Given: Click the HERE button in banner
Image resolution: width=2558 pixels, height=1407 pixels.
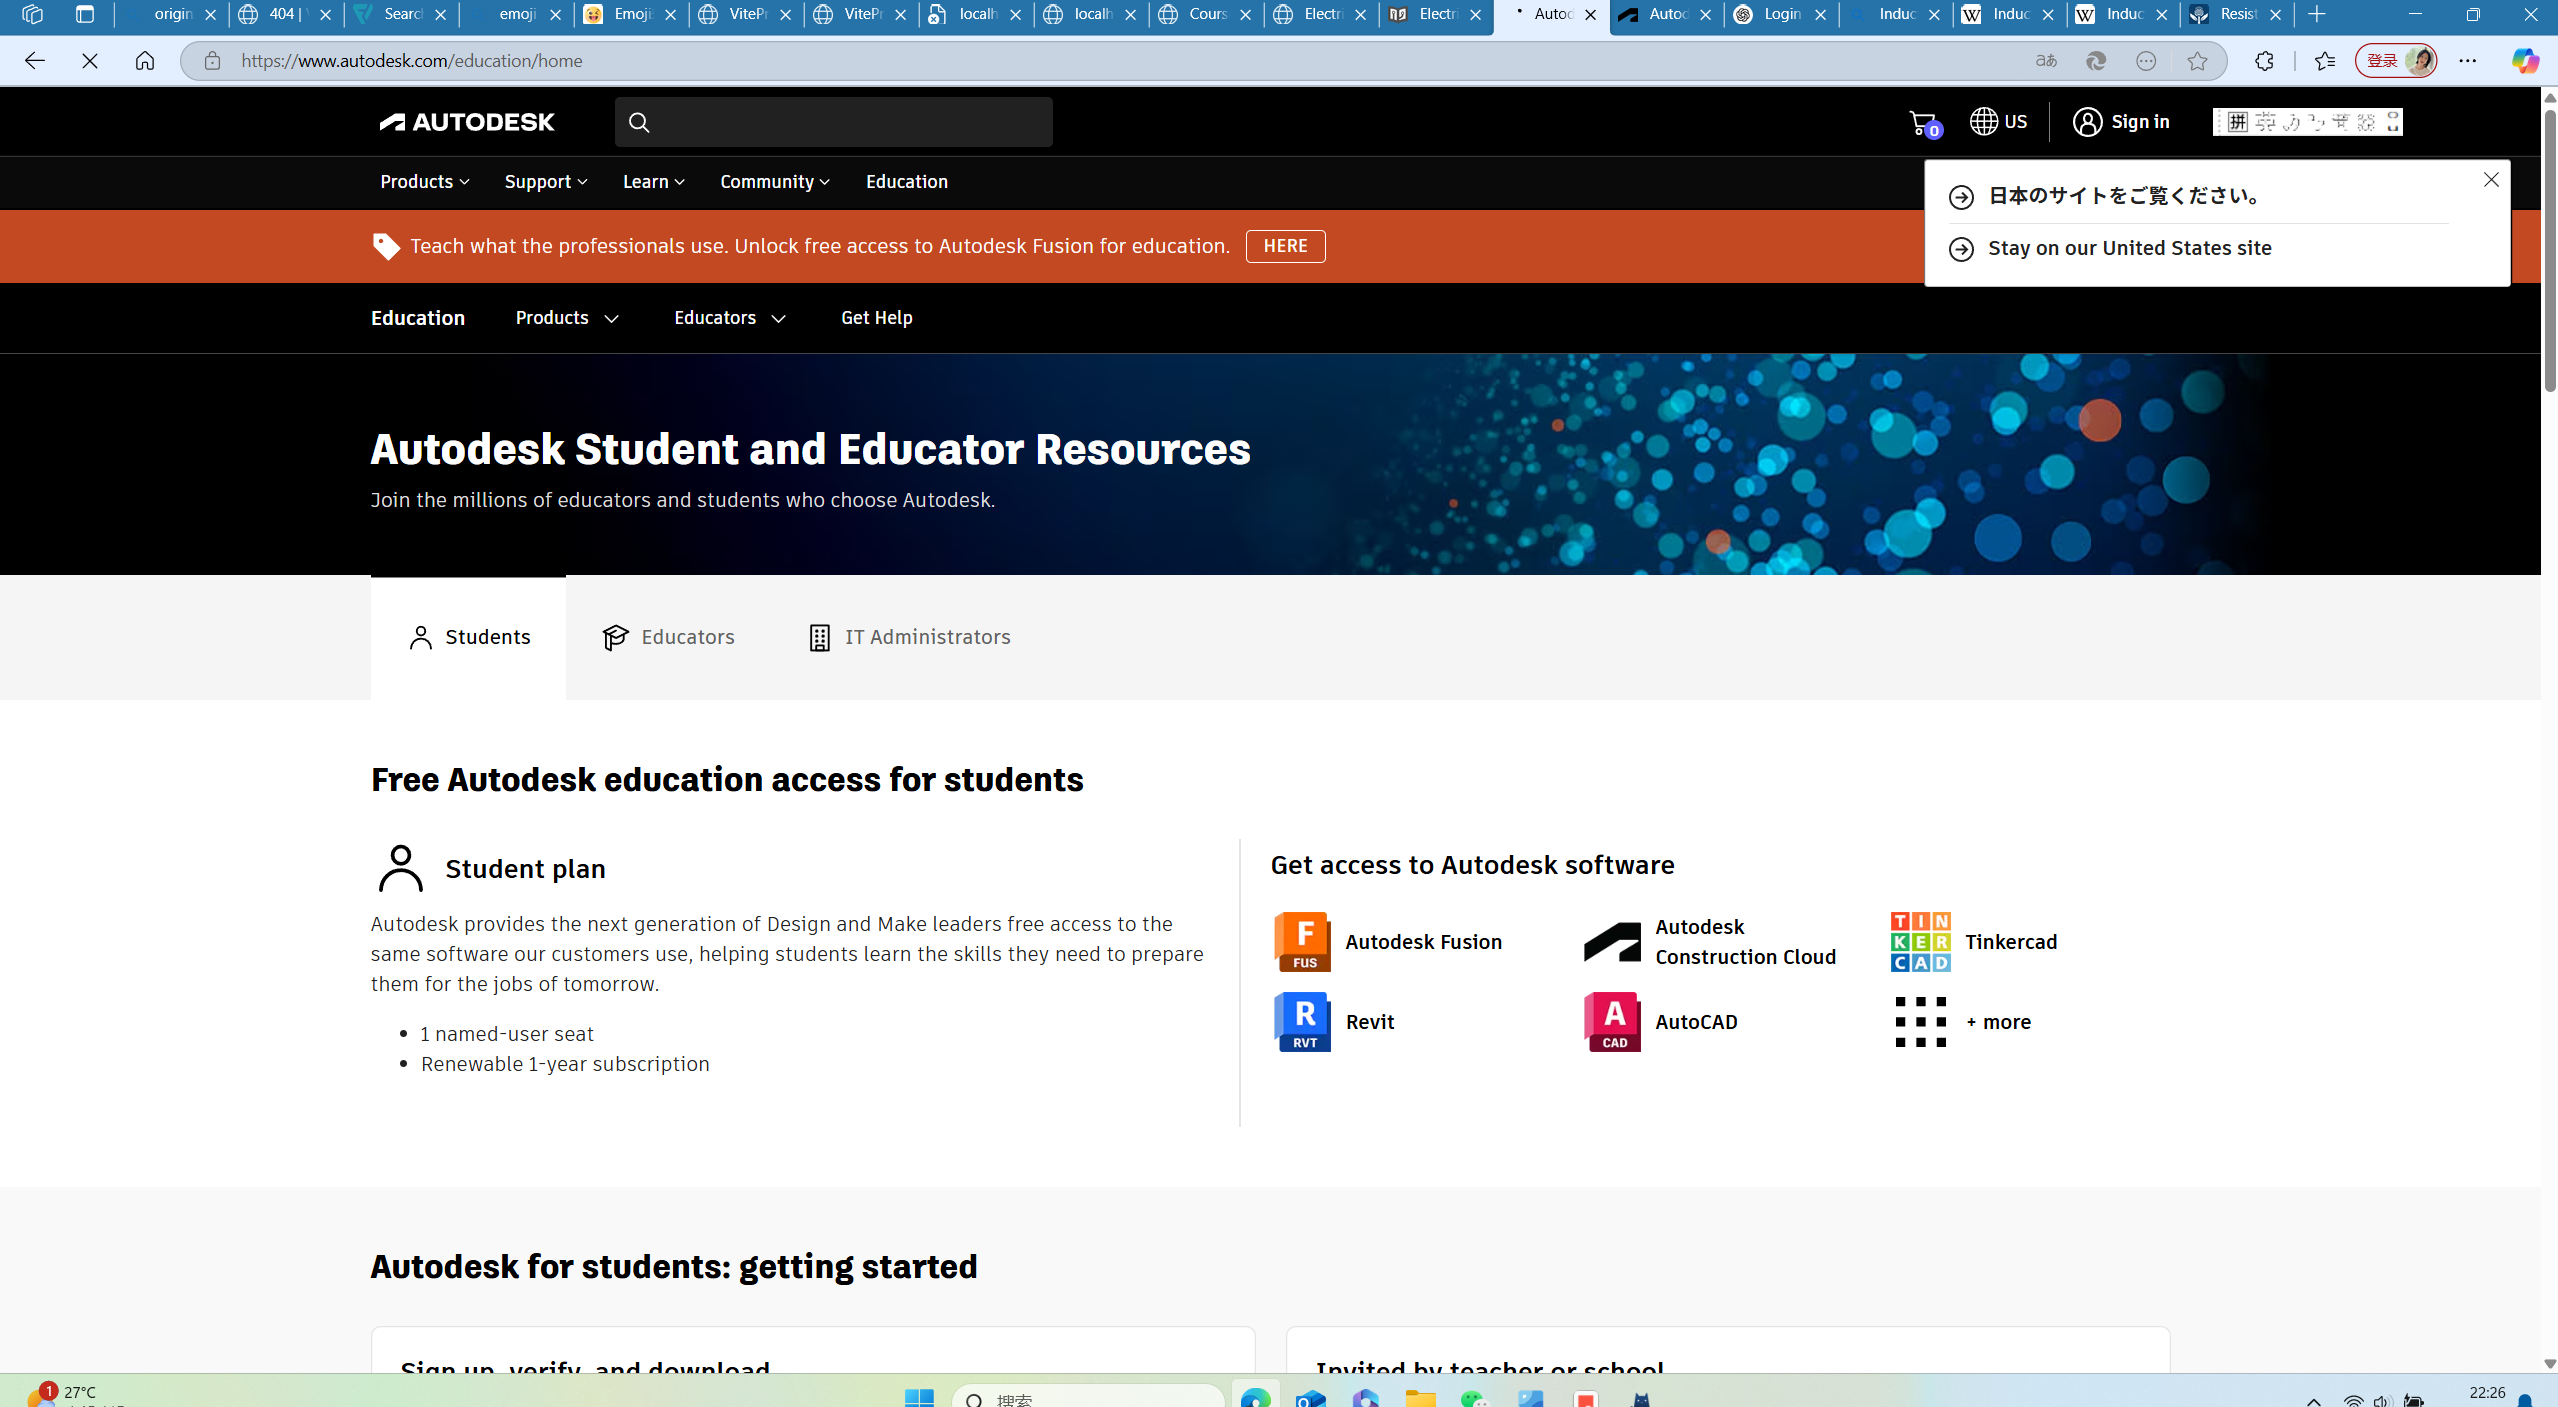Looking at the screenshot, I should coord(1285,246).
